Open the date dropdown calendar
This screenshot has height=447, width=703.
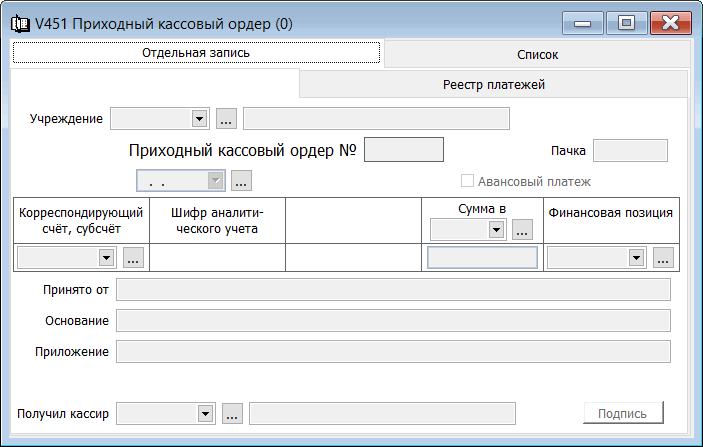(x=214, y=181)
